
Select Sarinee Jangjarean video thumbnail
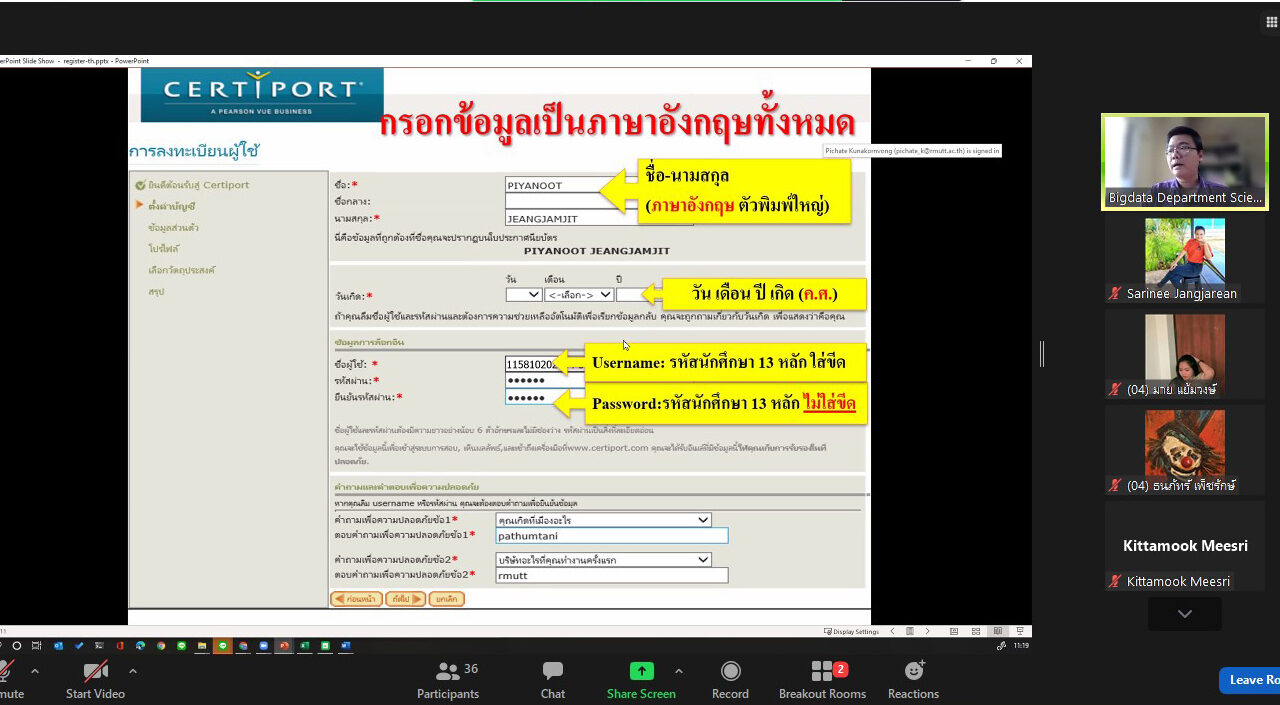1185,260
